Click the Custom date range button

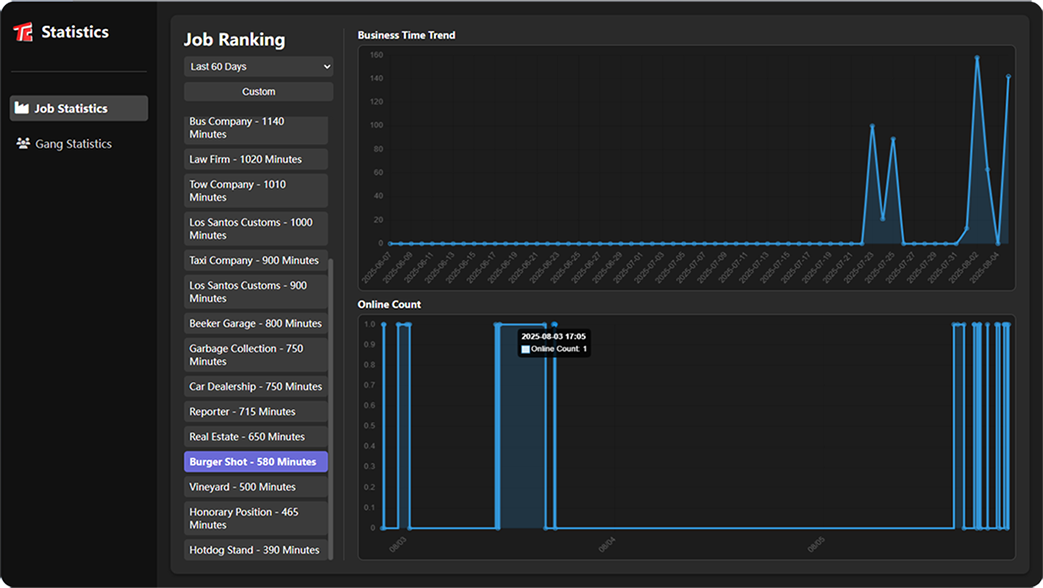pos(259,92)
